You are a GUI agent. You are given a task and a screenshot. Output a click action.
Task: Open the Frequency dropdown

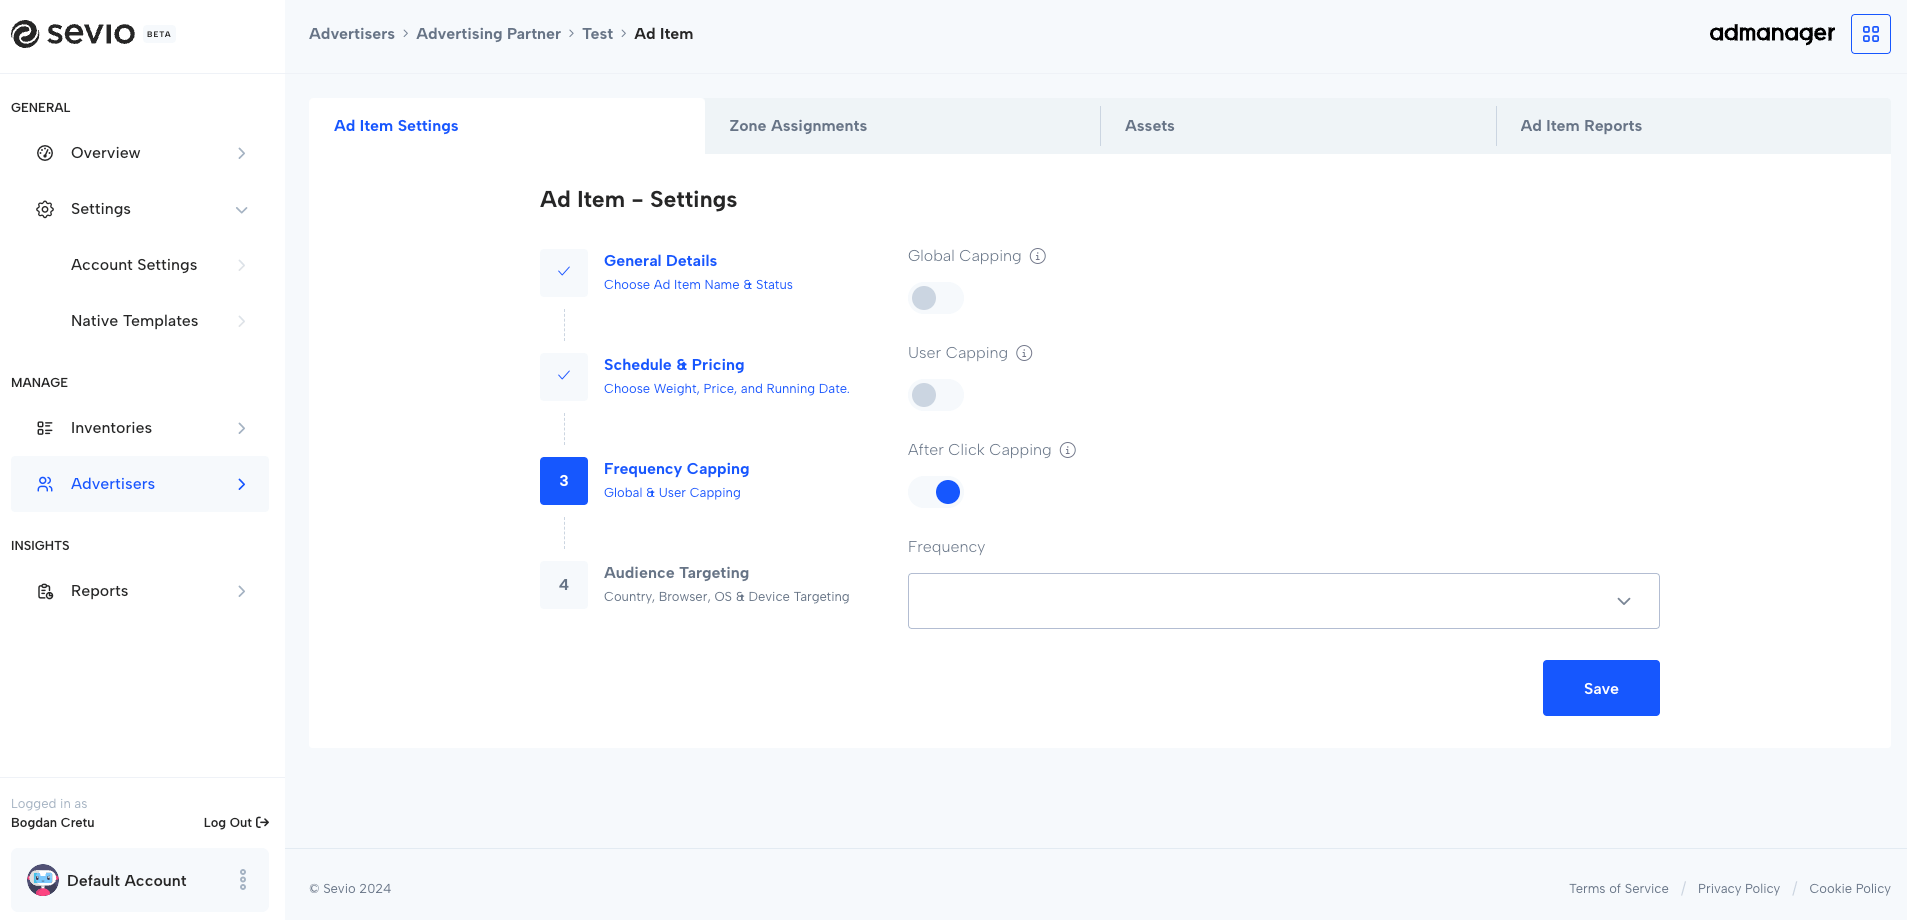(x=1283, y=601)
